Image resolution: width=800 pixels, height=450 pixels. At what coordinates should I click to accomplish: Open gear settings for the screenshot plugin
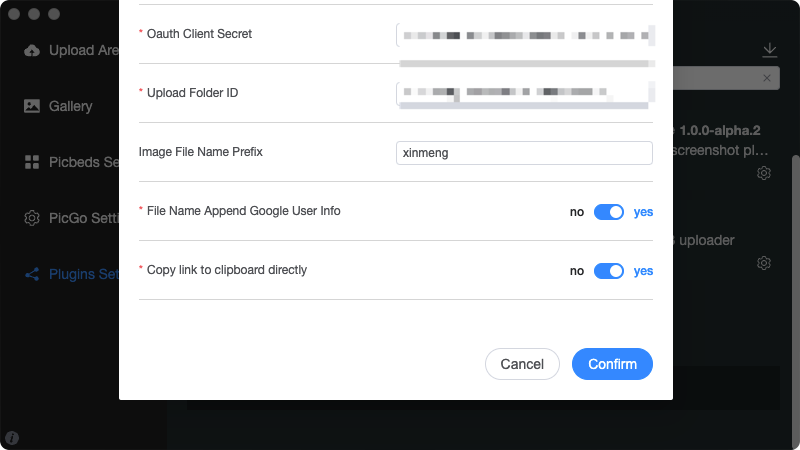click(x=764, y=173)
